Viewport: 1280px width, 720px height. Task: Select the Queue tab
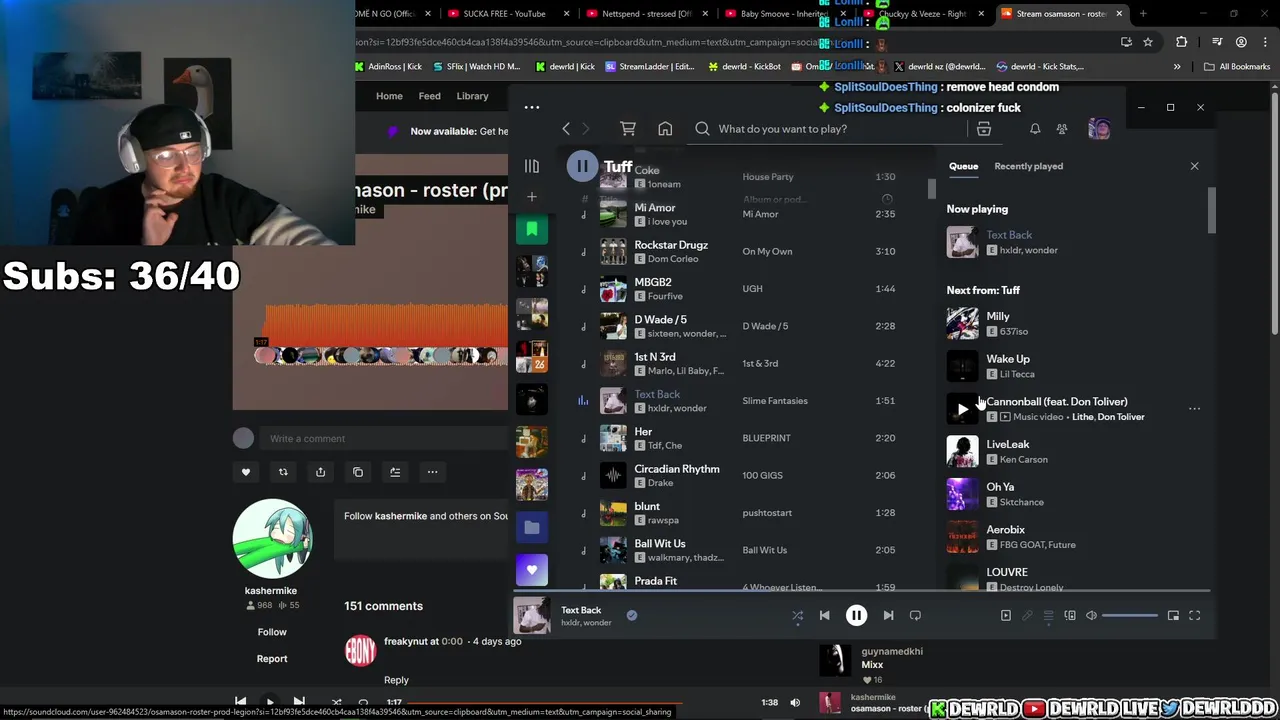[963, 166]
